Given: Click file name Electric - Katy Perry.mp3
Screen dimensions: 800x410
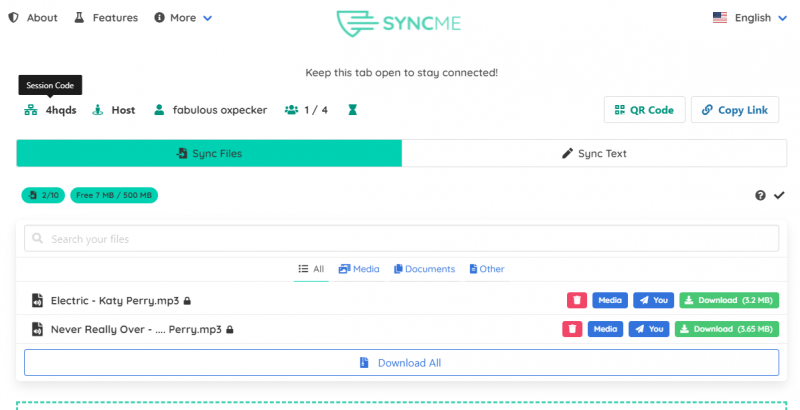Looking at the screenshot, I should 115,301.
